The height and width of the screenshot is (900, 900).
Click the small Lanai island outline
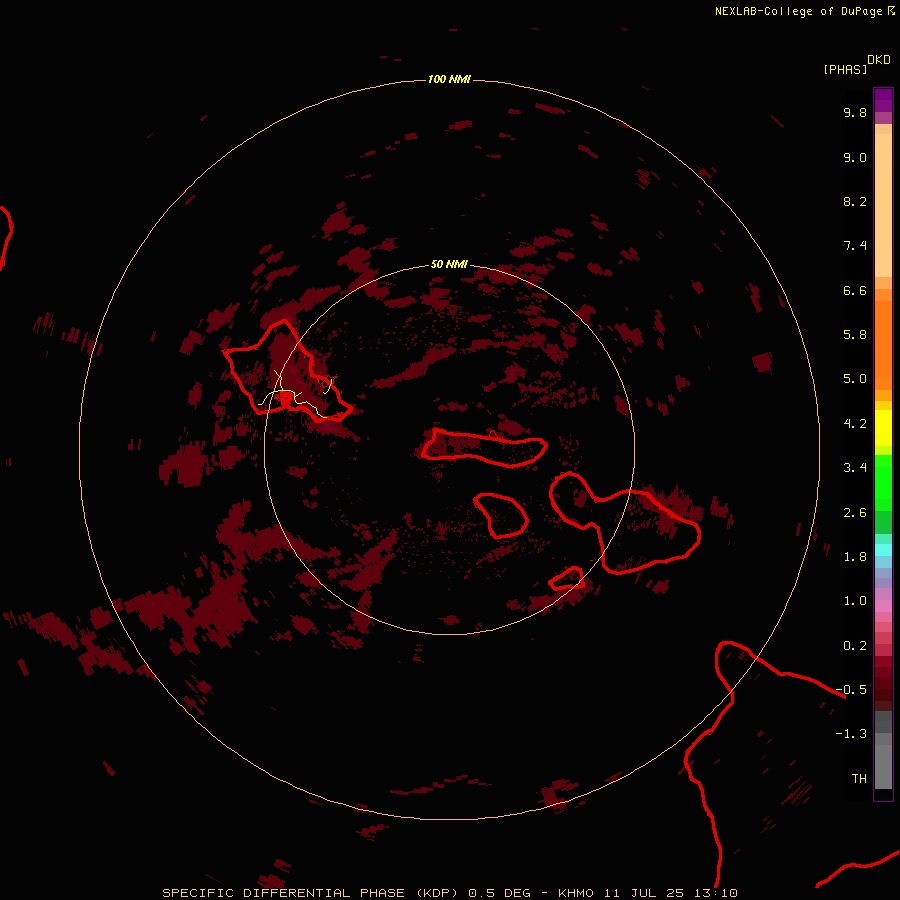(x=501, y=515)
